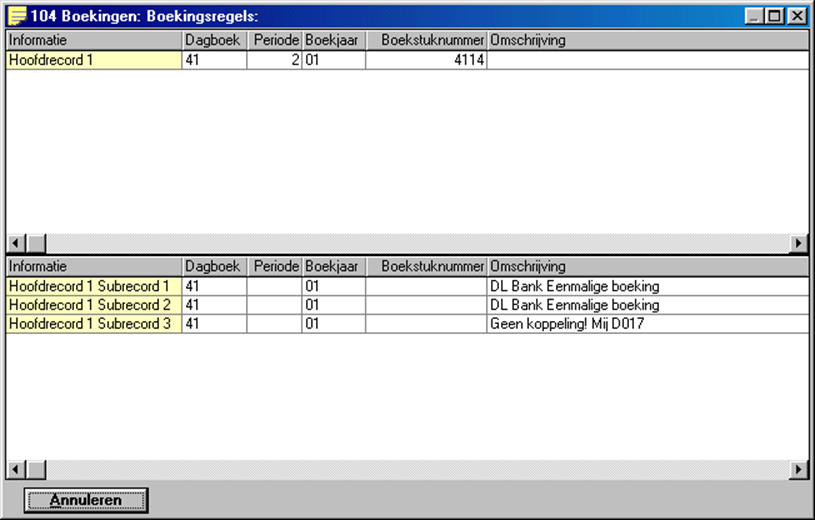Click Boekstuknummer cell containing 4114
Viewport: 815px width, 520px height.
[x=426, y=60]
